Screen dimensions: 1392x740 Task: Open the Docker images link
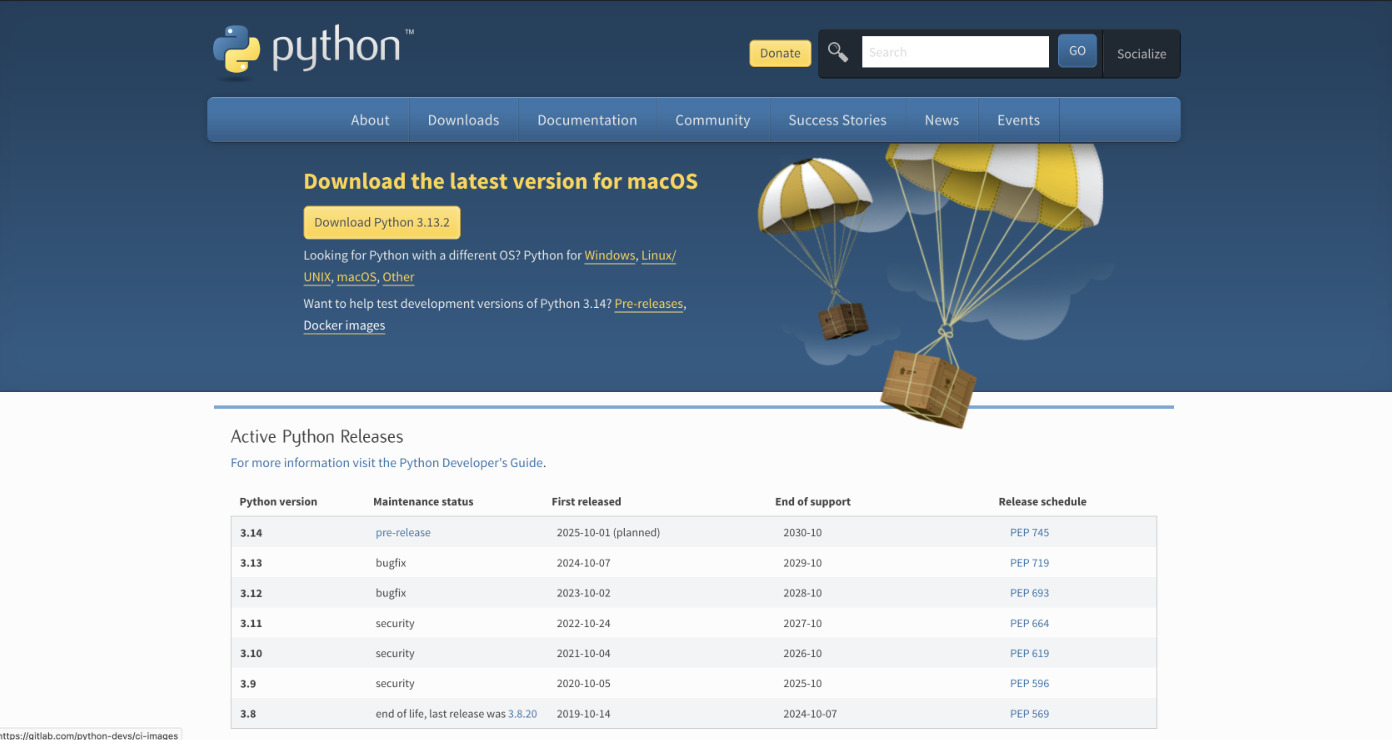[x=344, y=325]
